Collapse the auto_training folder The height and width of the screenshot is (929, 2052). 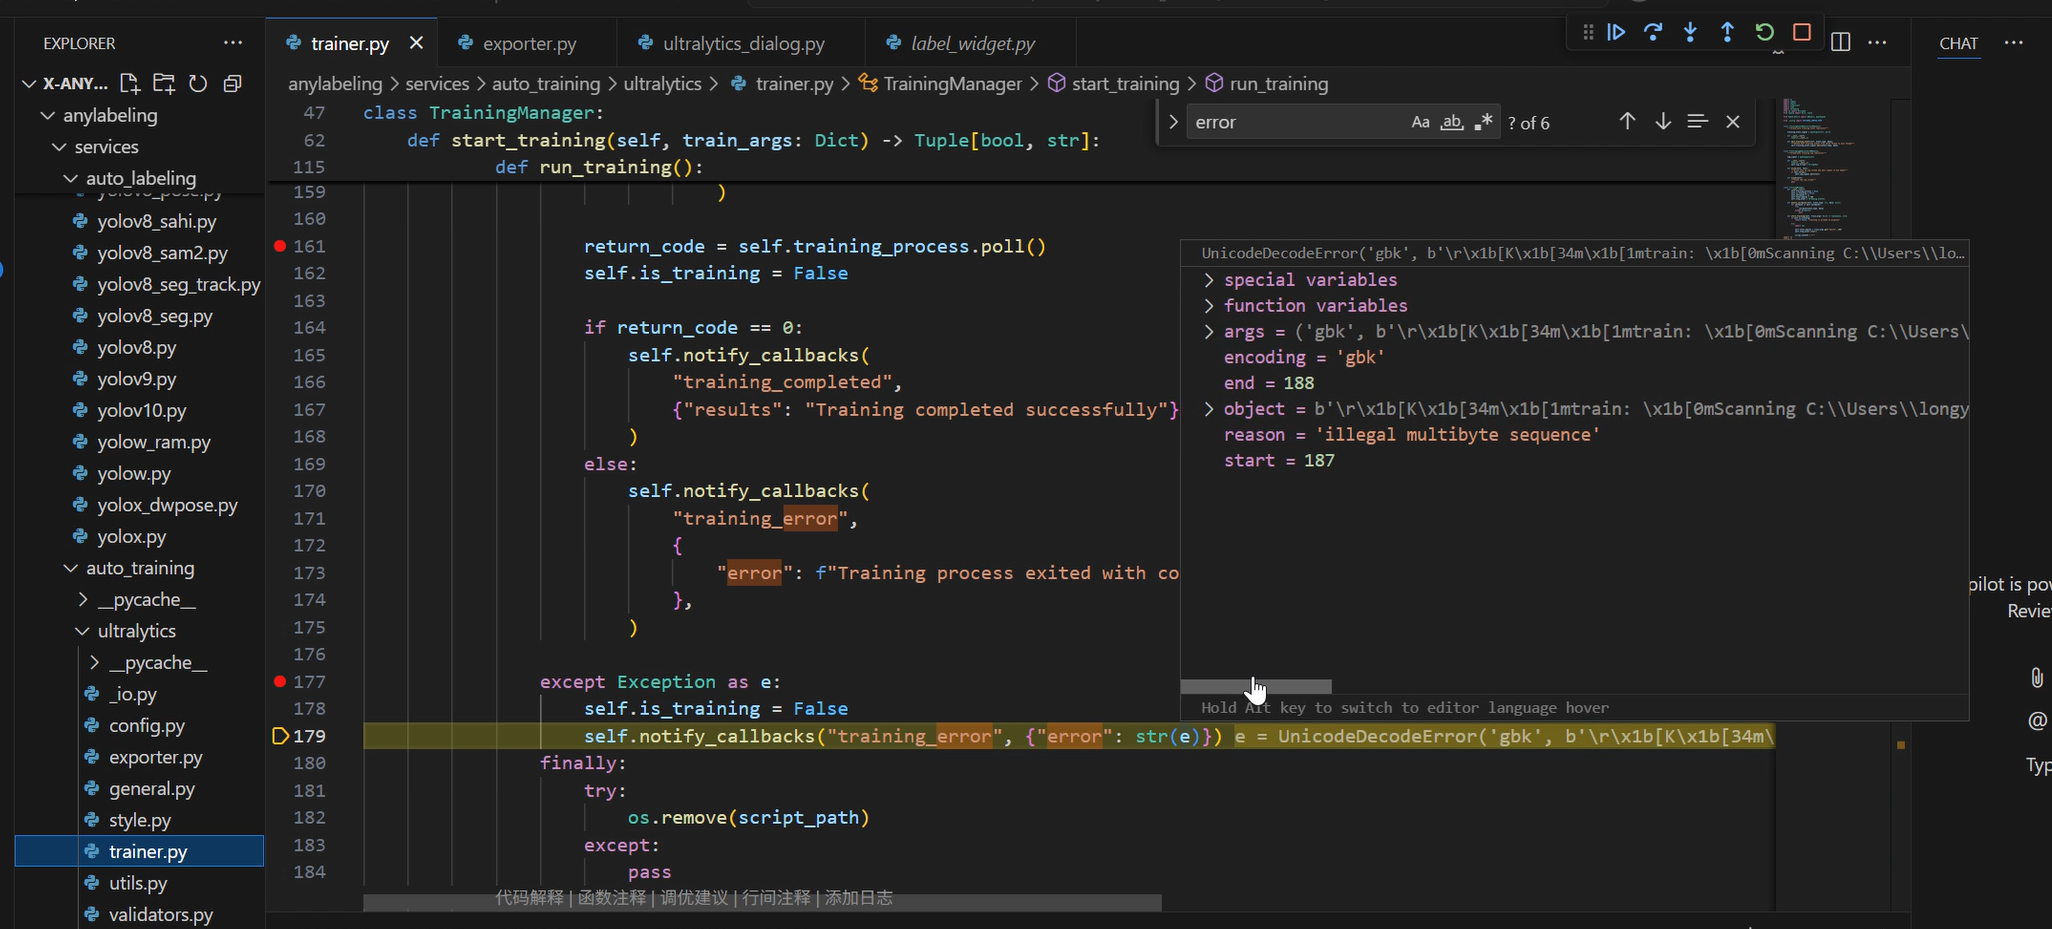click(70, 568)
